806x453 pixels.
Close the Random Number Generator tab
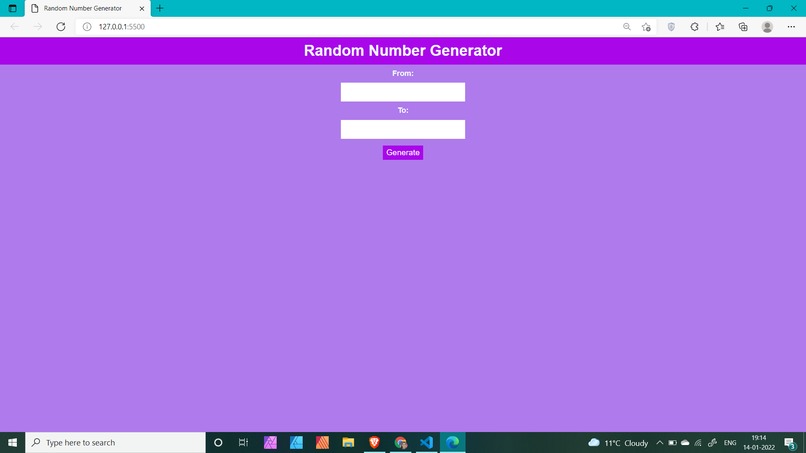pos(142,8)
